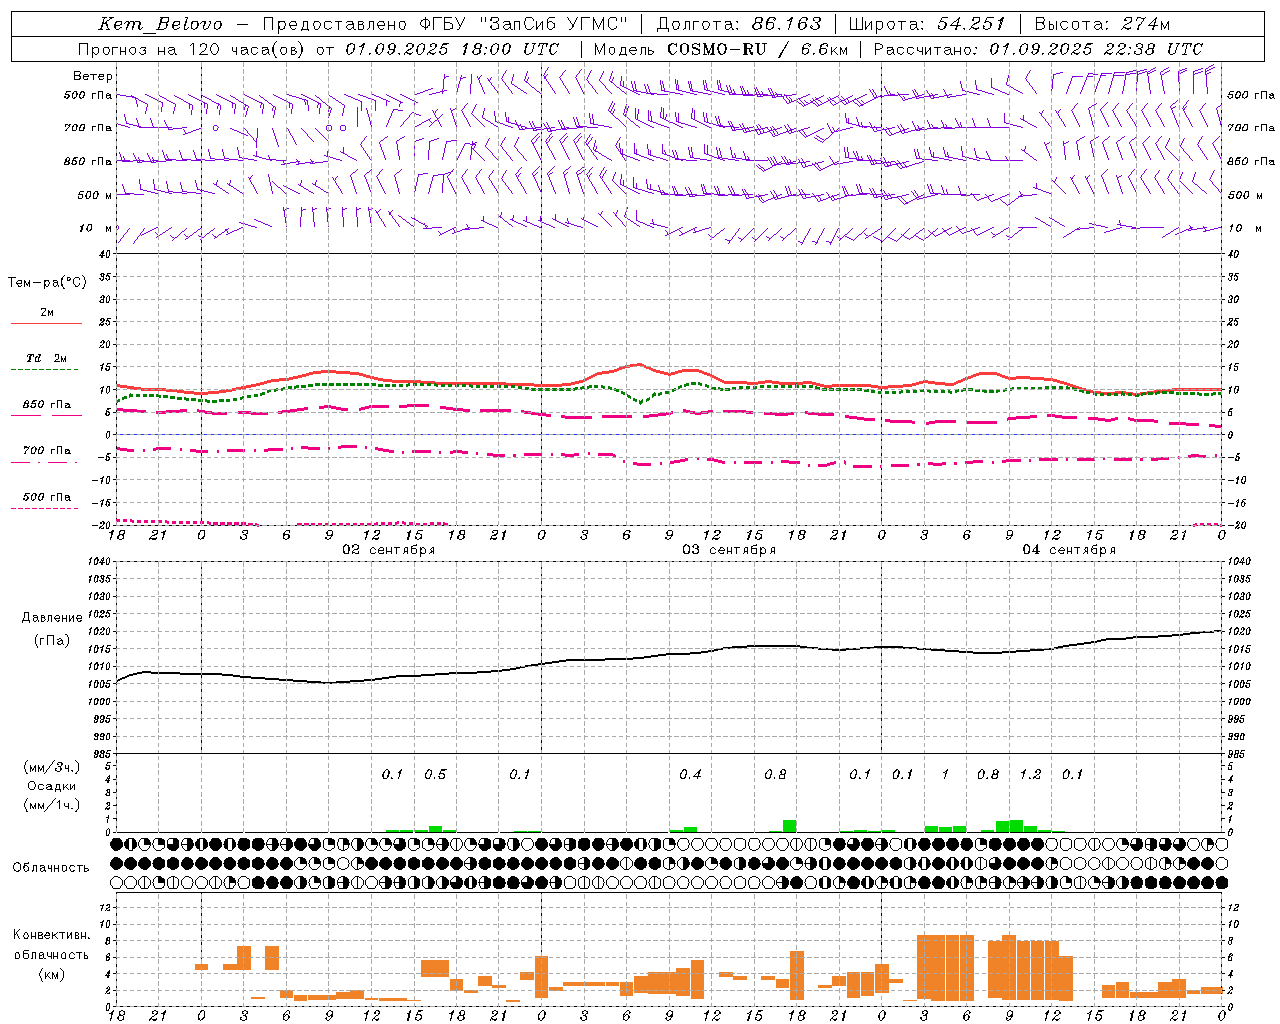The width and height of the screenshot is (1280, 1024).
Task: Select the date label 02 сентября
Action: coord(389,550)
